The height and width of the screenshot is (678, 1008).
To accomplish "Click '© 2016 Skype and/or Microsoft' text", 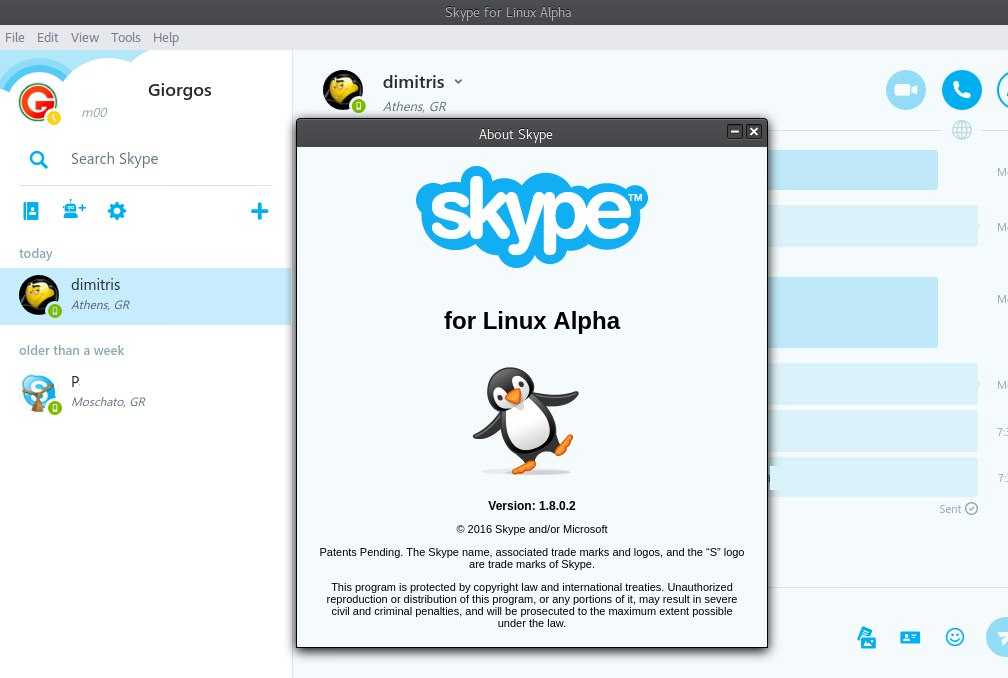I will (x=532, y=530).
